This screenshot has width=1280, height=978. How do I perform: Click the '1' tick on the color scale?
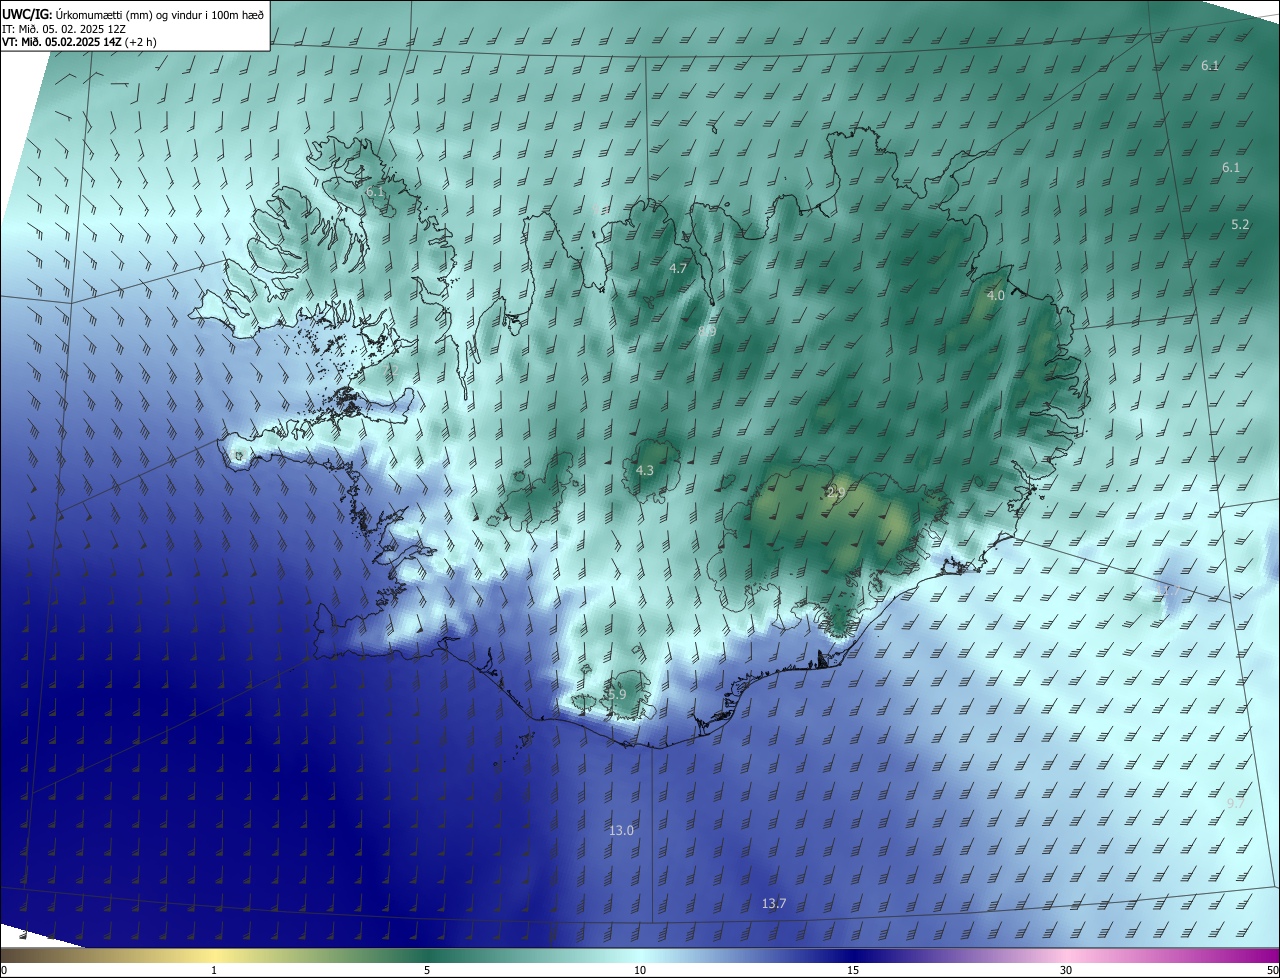coord(214,970)
